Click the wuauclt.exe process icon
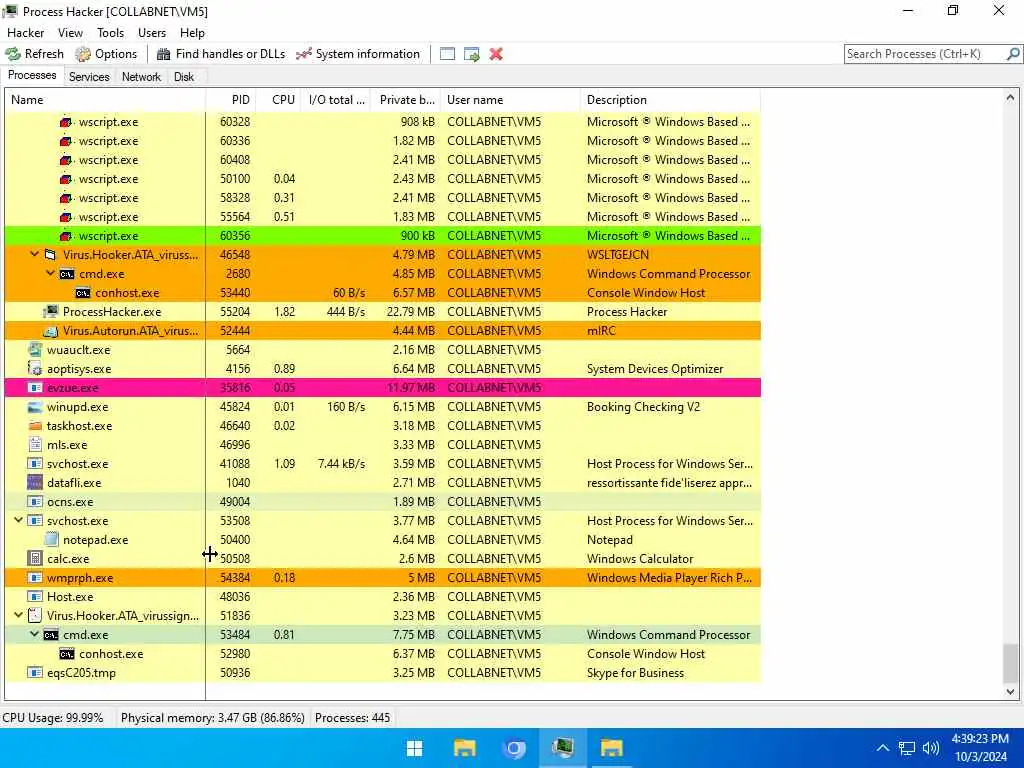Viewport: 1024px width, 768px height. (x=35, y=349)
